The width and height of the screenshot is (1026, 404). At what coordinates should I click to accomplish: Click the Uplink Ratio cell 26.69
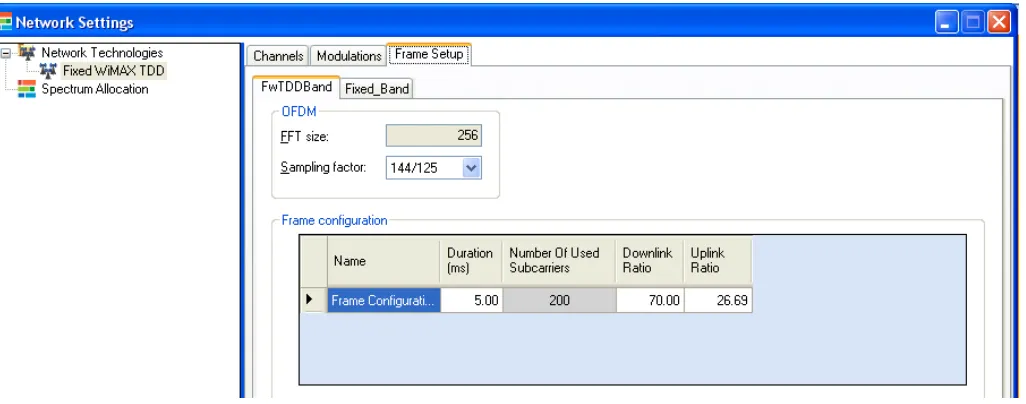718,301
